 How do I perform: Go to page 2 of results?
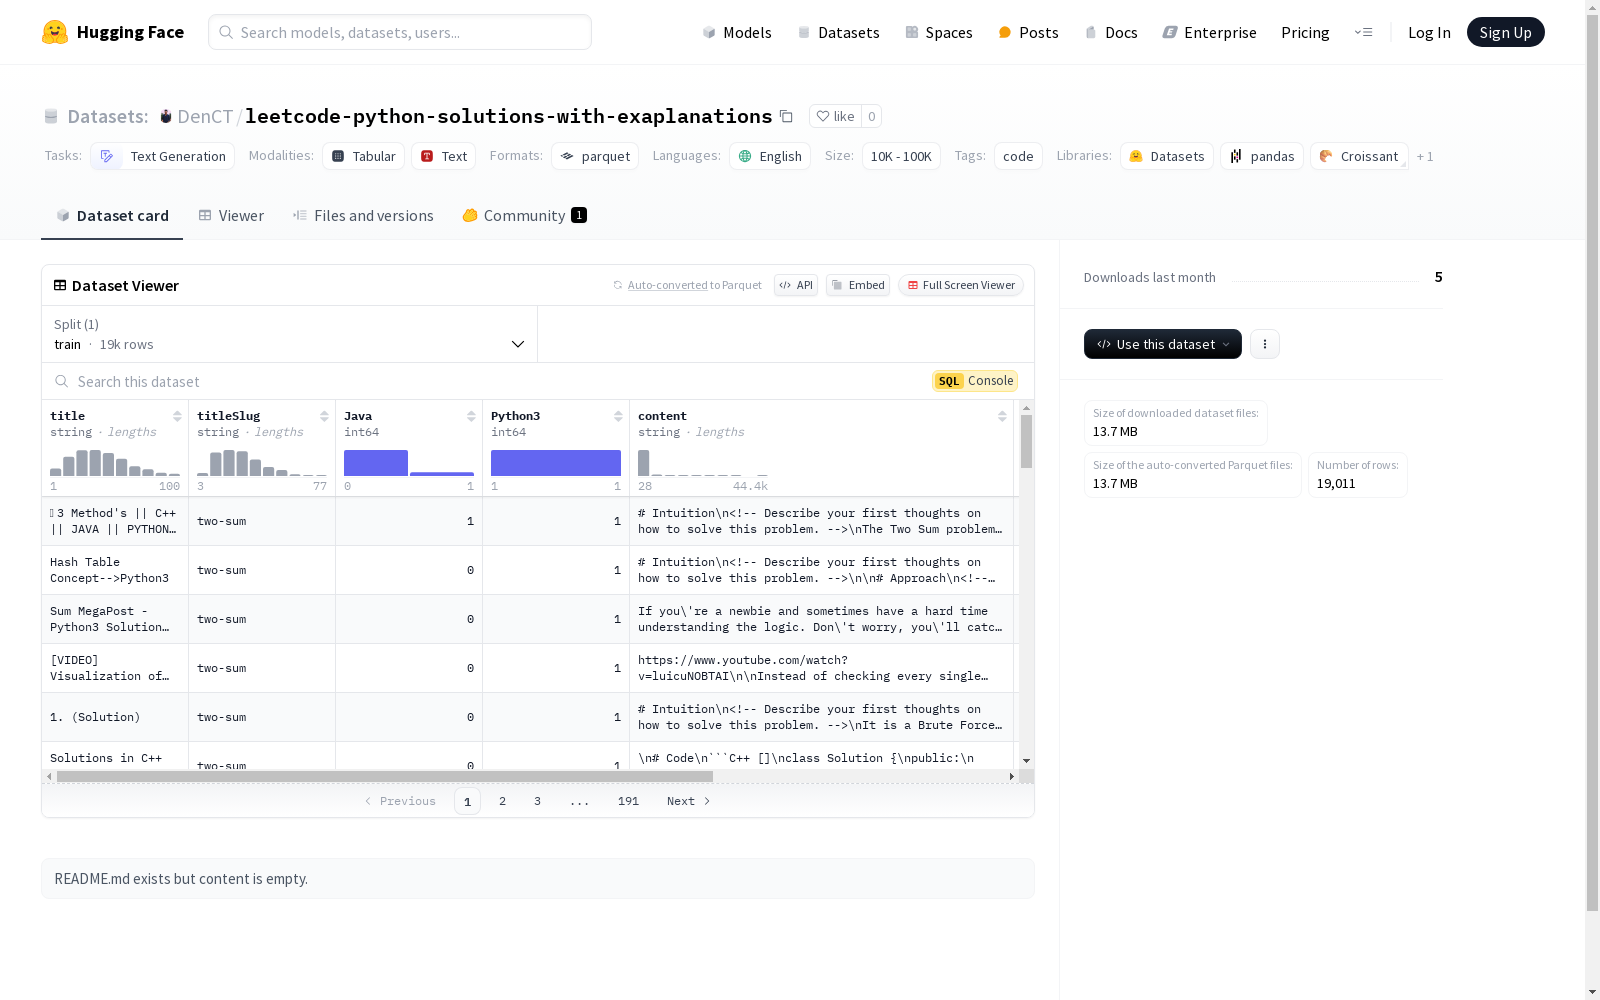pos(502,801)
